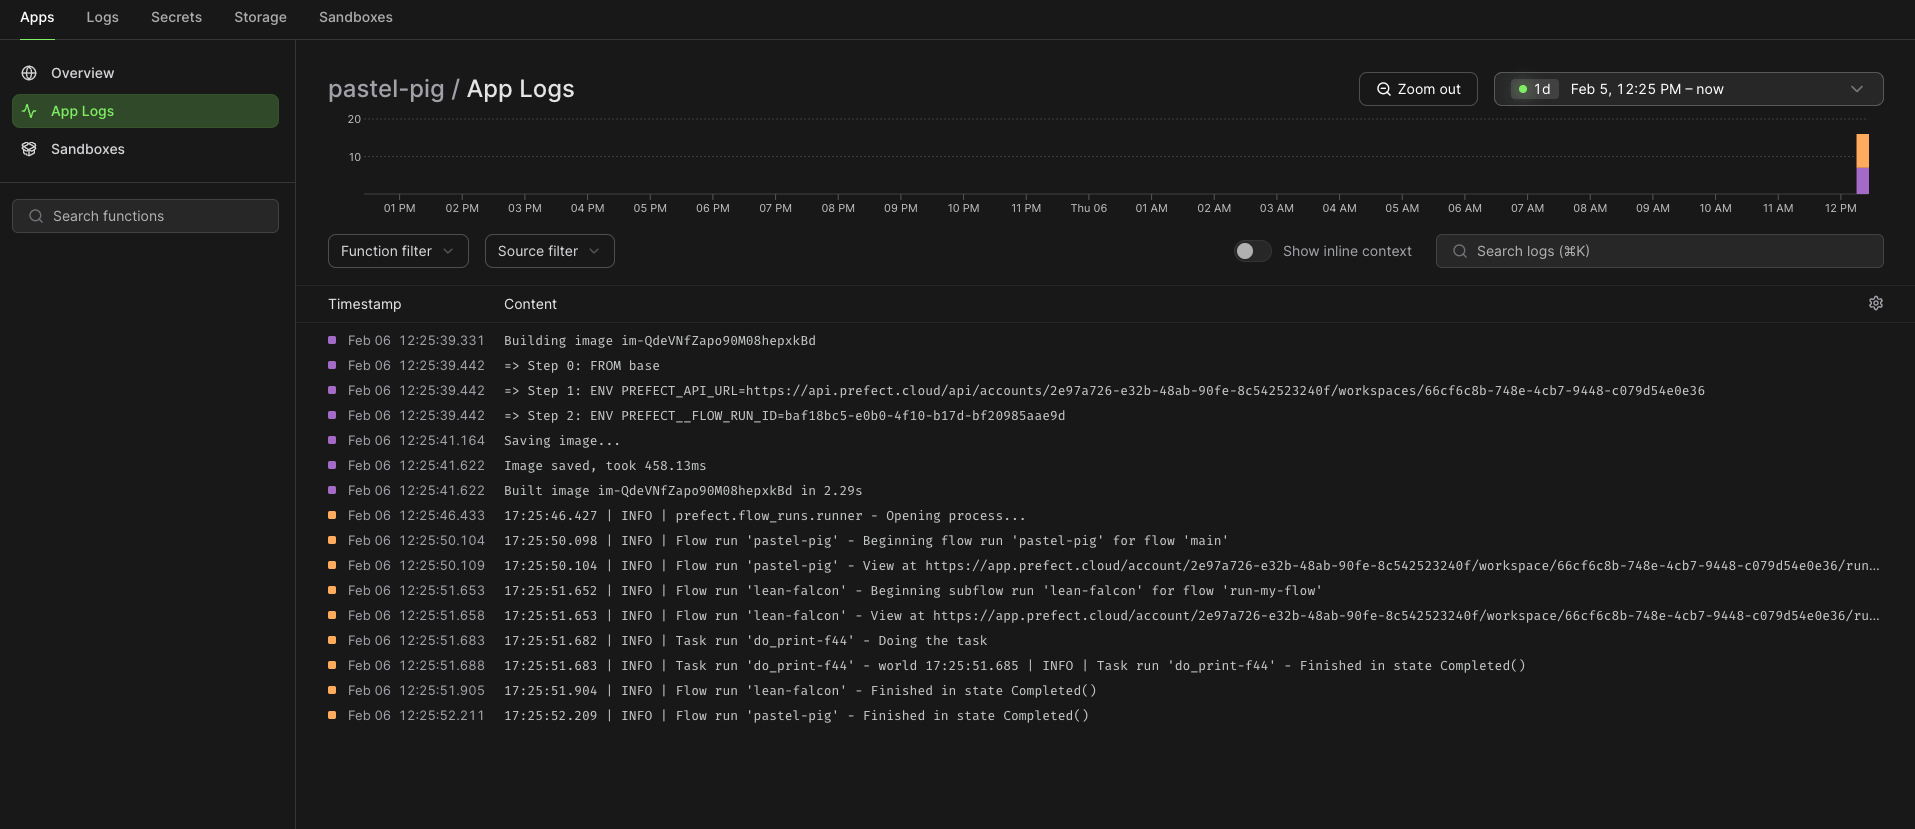The width and height of the screenshot is (1915, 829).
Task: Click the magnifier icon in Search logs field
Action: 1460,251
